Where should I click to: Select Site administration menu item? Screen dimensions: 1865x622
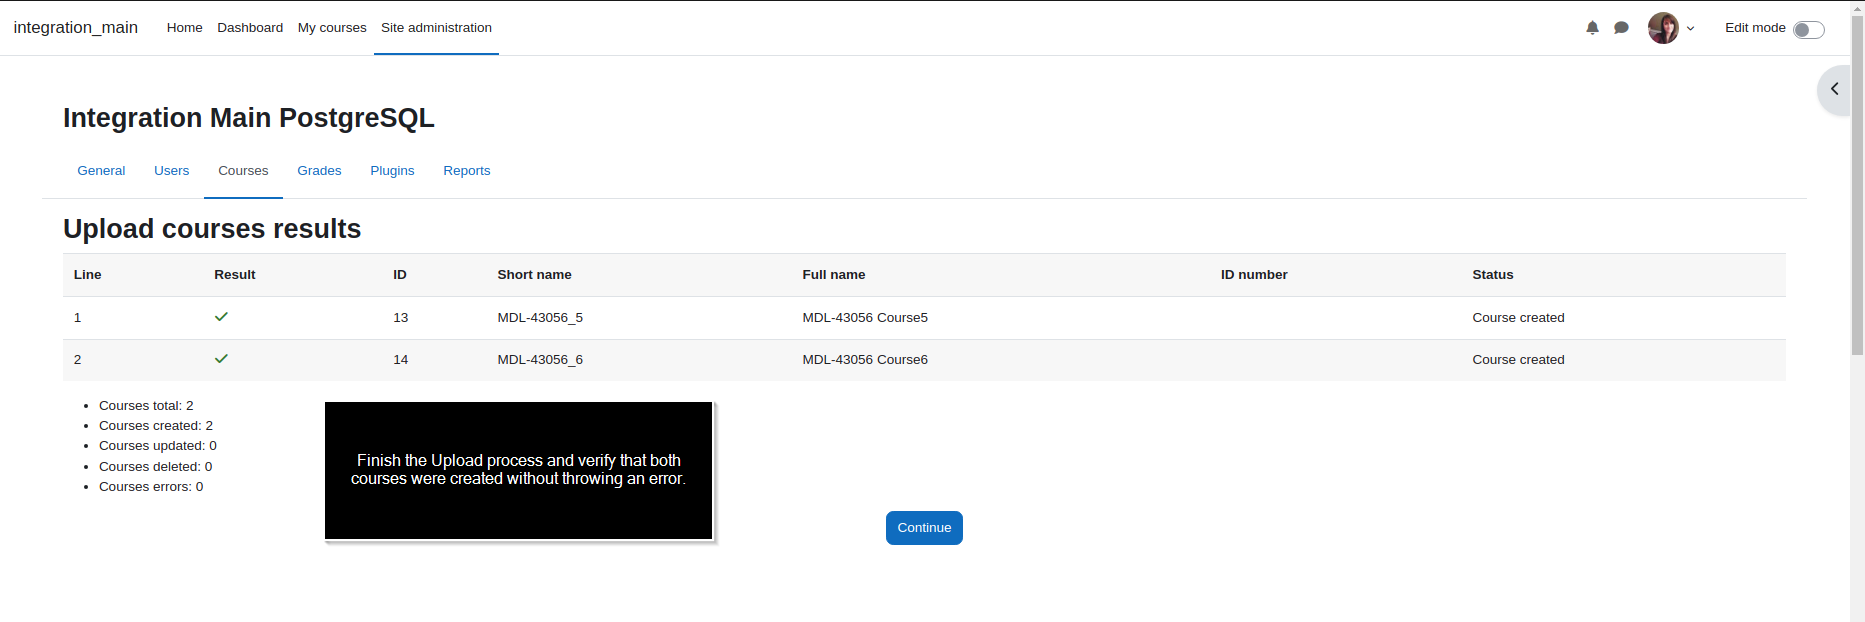tap(436, 28)
